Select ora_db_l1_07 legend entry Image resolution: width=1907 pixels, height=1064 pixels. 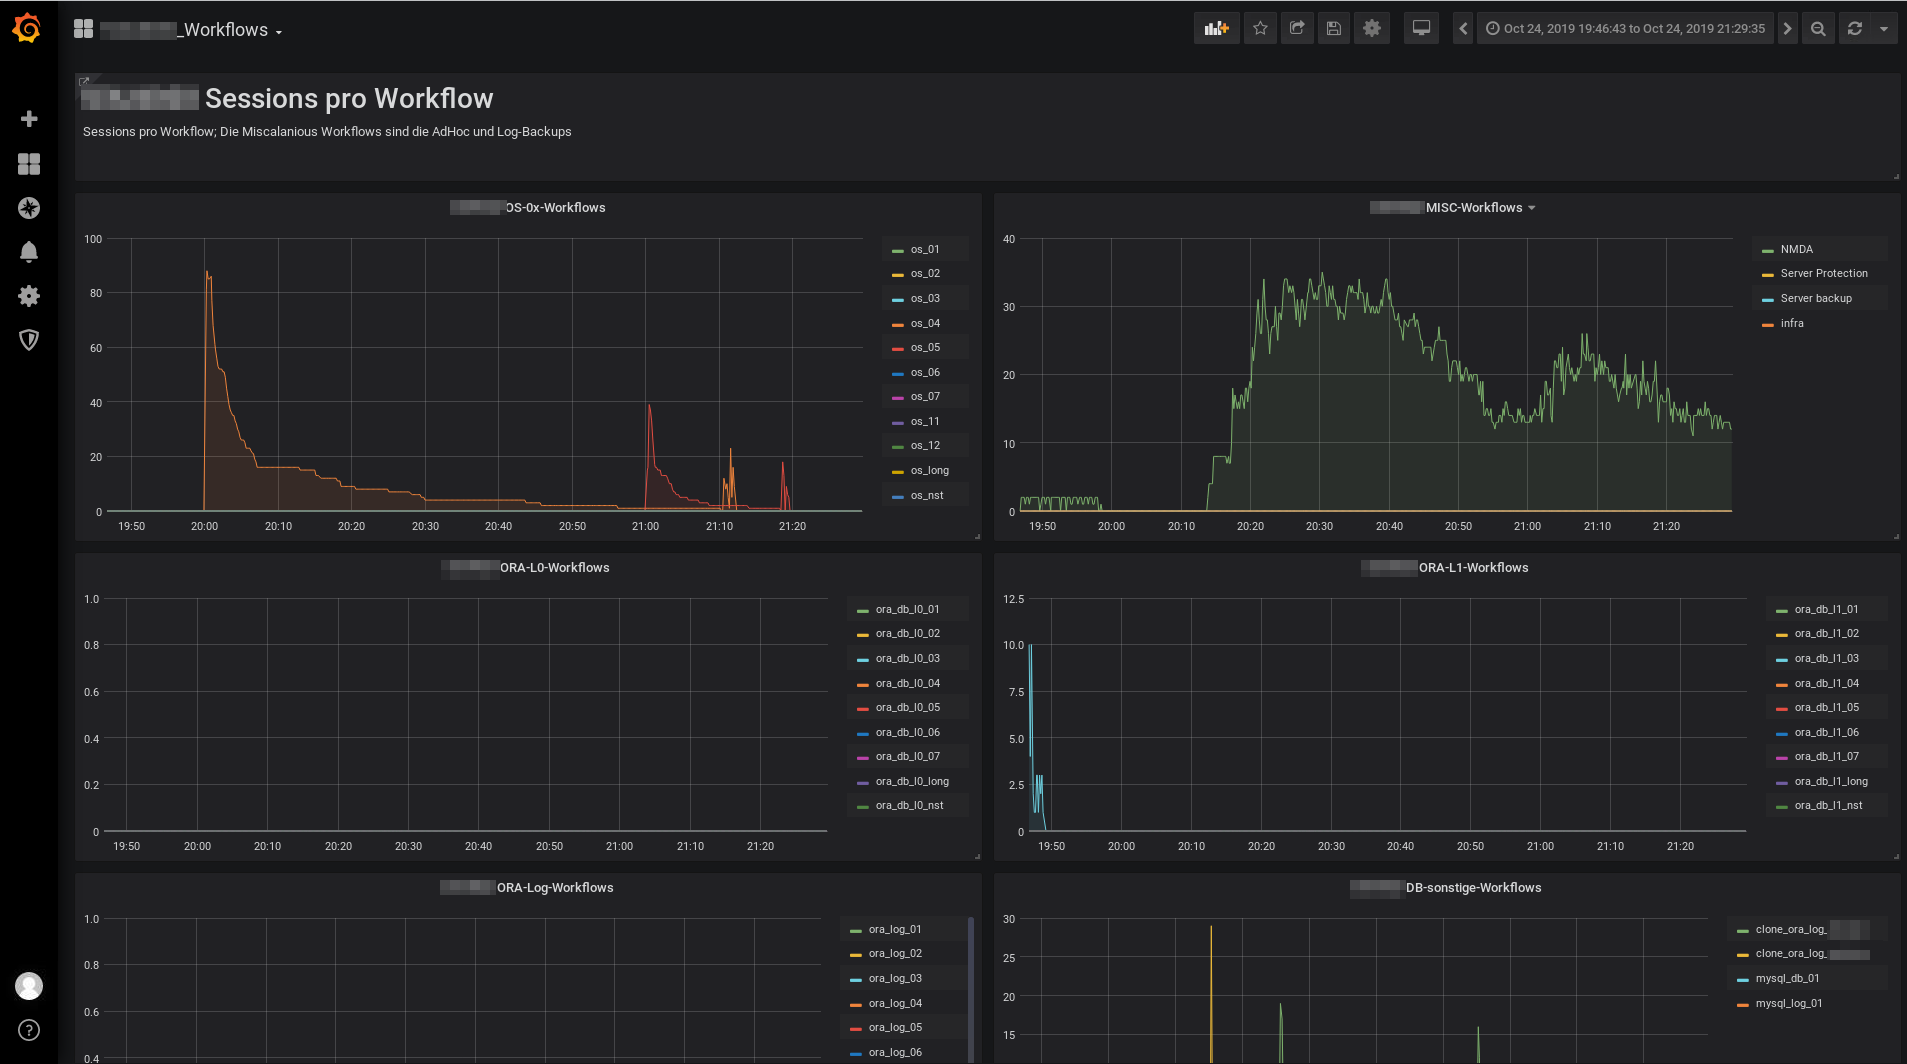[1826, 756]
